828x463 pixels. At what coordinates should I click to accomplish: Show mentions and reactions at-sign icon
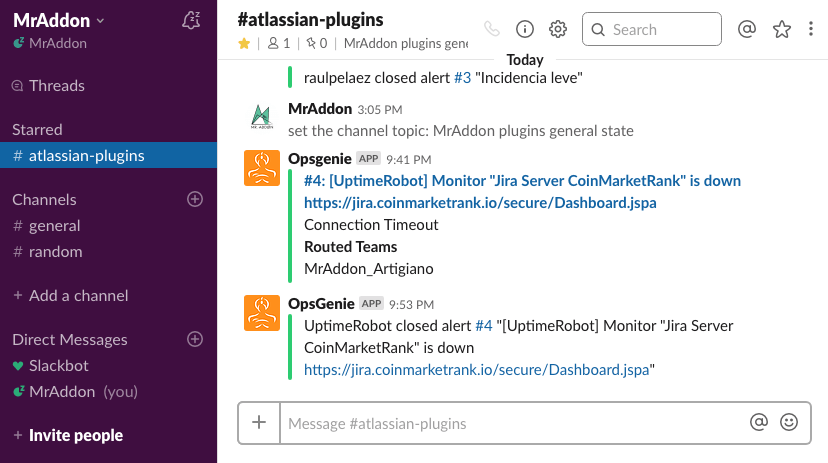(x=746, y=29)
